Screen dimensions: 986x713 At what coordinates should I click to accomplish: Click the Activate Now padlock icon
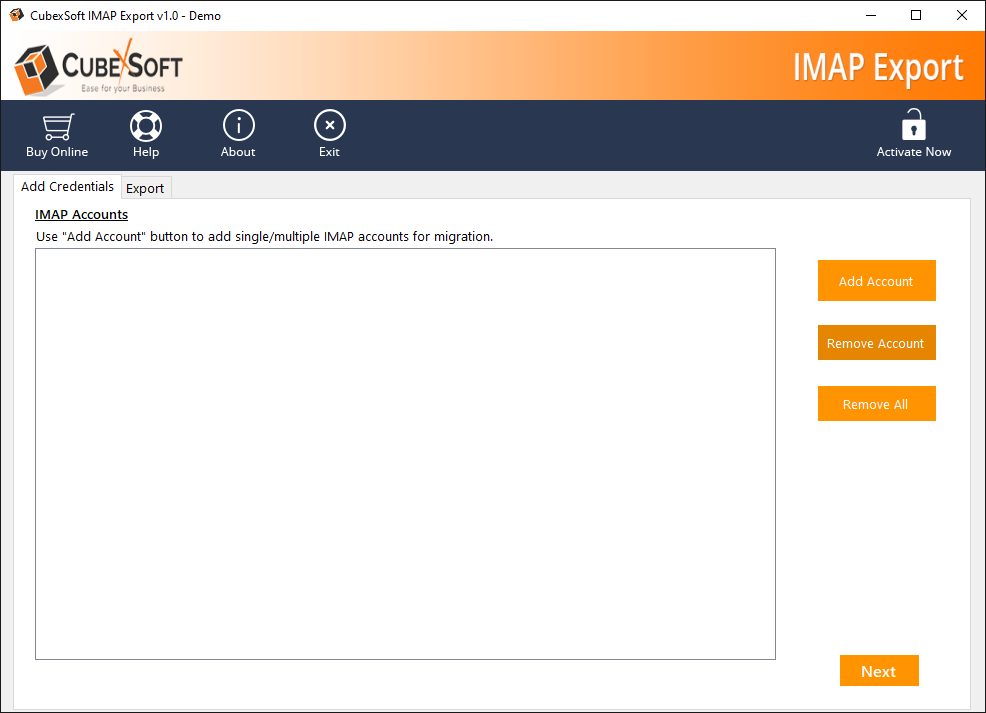click(914, 124)
